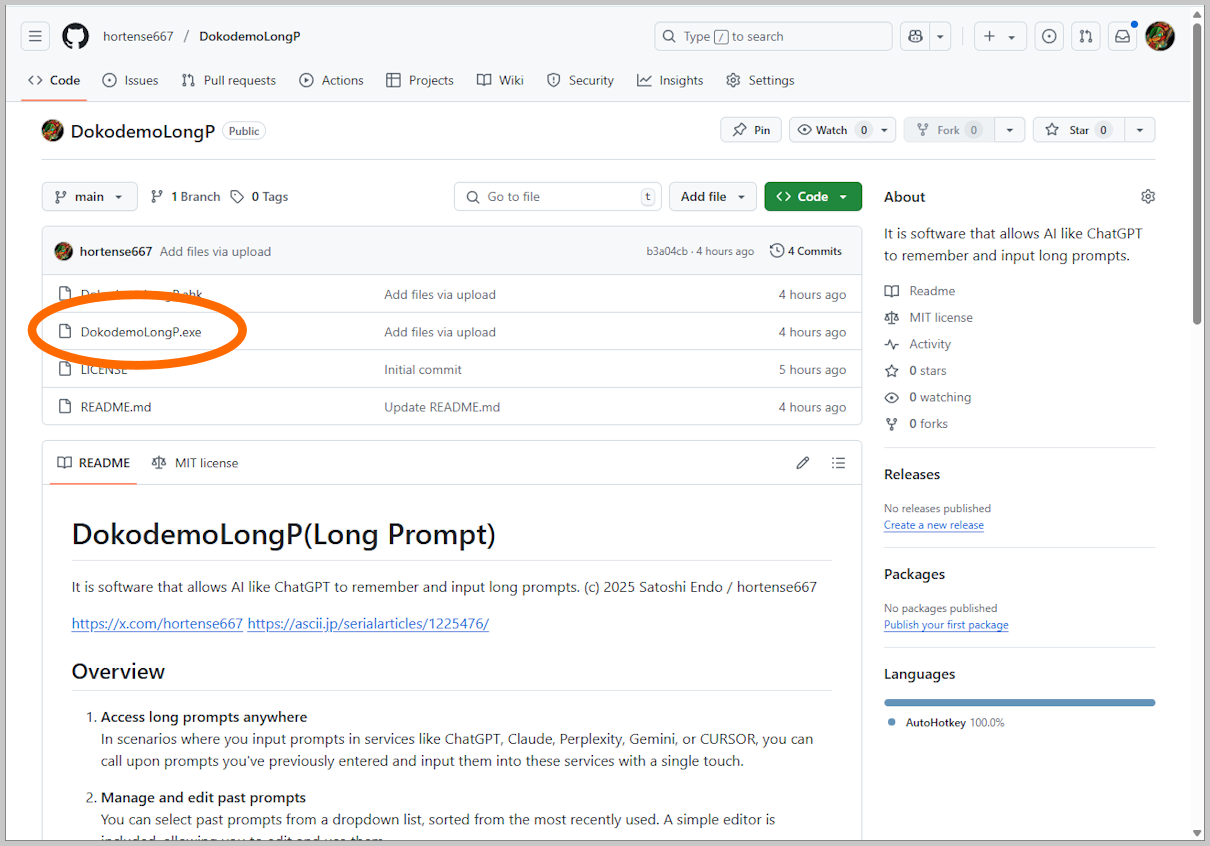The image size is (1210, 846).
Task: Go to the Actions tab
Action: (332, 80)
